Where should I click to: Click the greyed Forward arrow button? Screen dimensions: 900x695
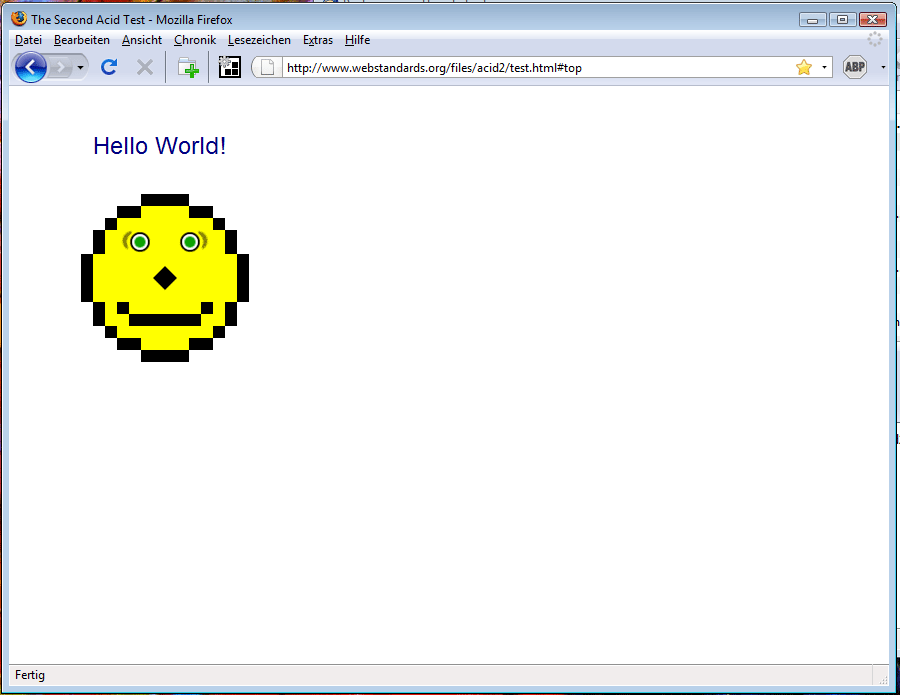pos(60,68)
